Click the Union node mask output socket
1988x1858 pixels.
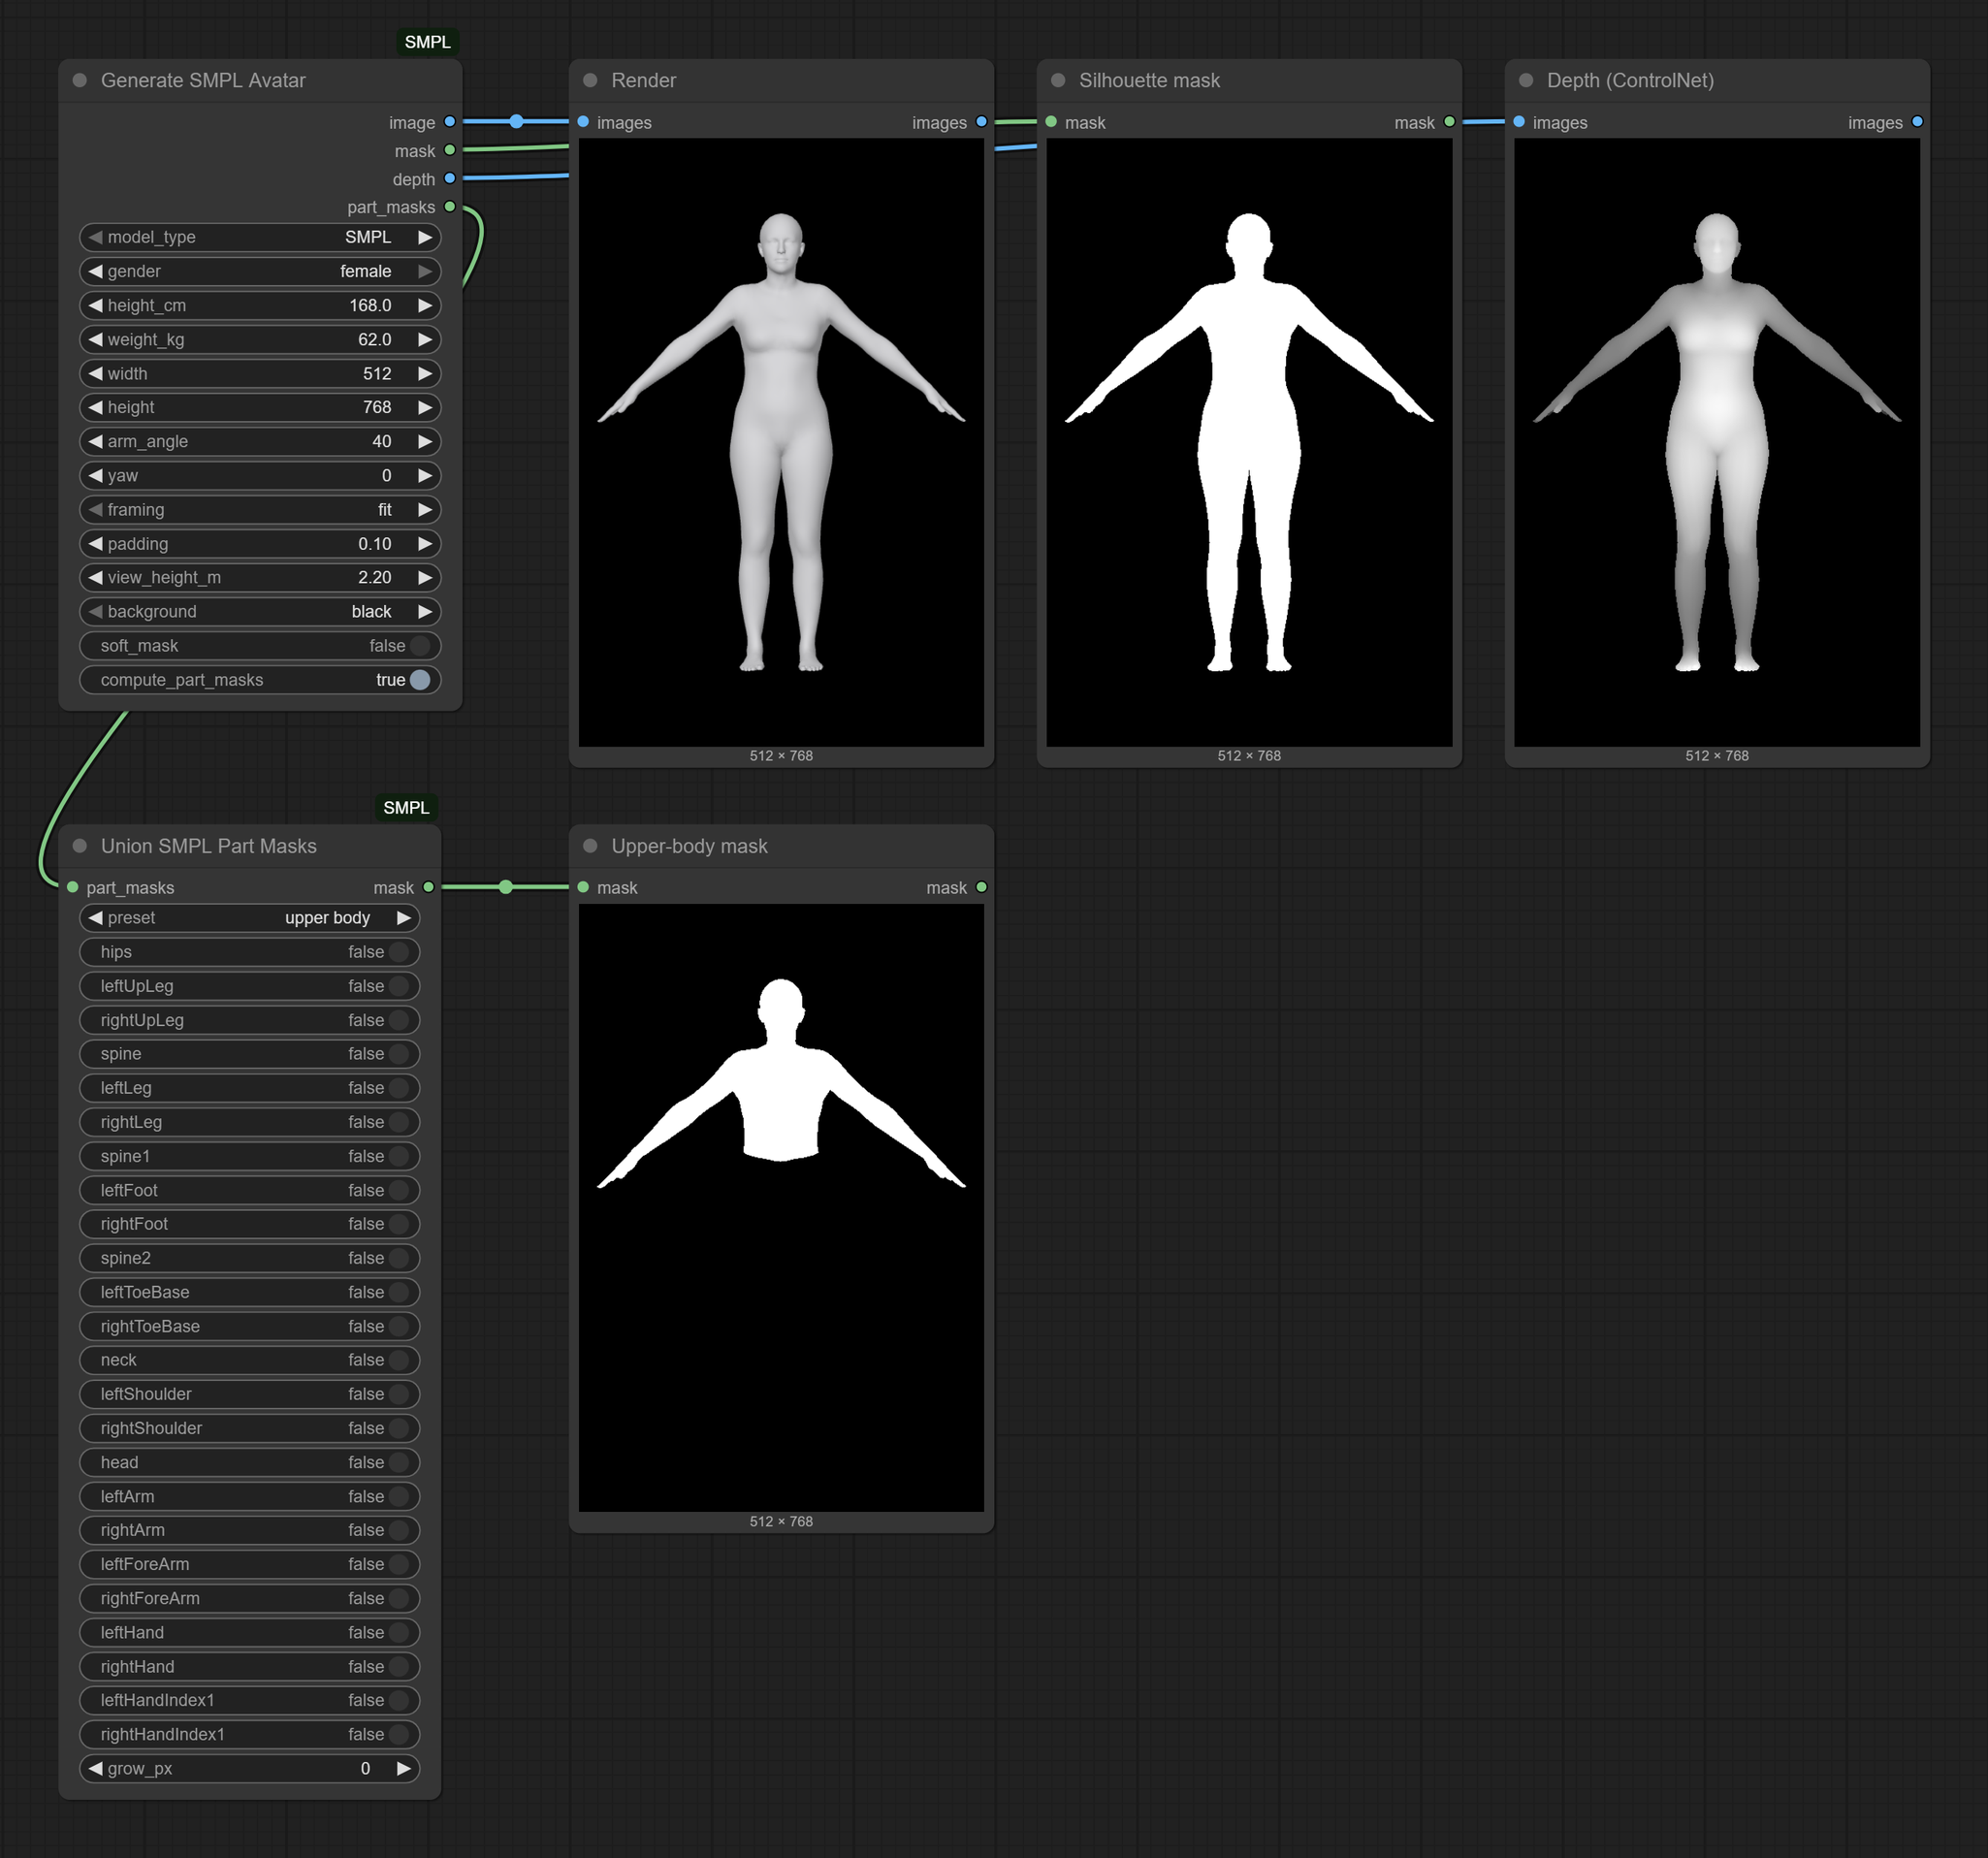(x=429, y=887)
